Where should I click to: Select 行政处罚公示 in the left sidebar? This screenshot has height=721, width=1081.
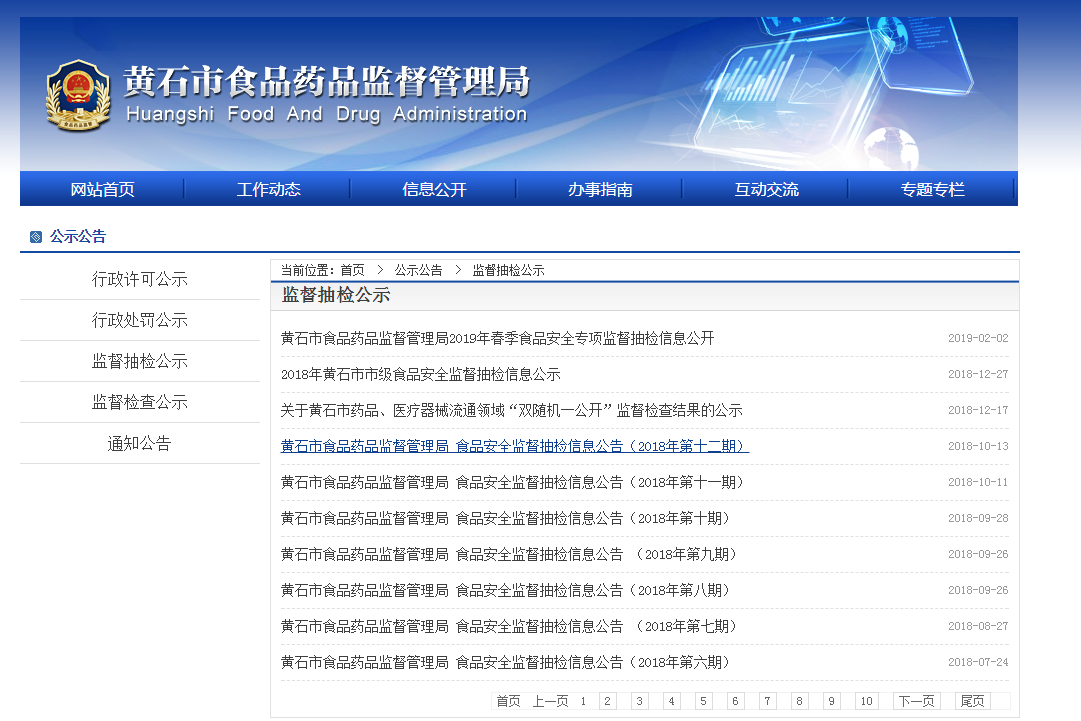140,320
